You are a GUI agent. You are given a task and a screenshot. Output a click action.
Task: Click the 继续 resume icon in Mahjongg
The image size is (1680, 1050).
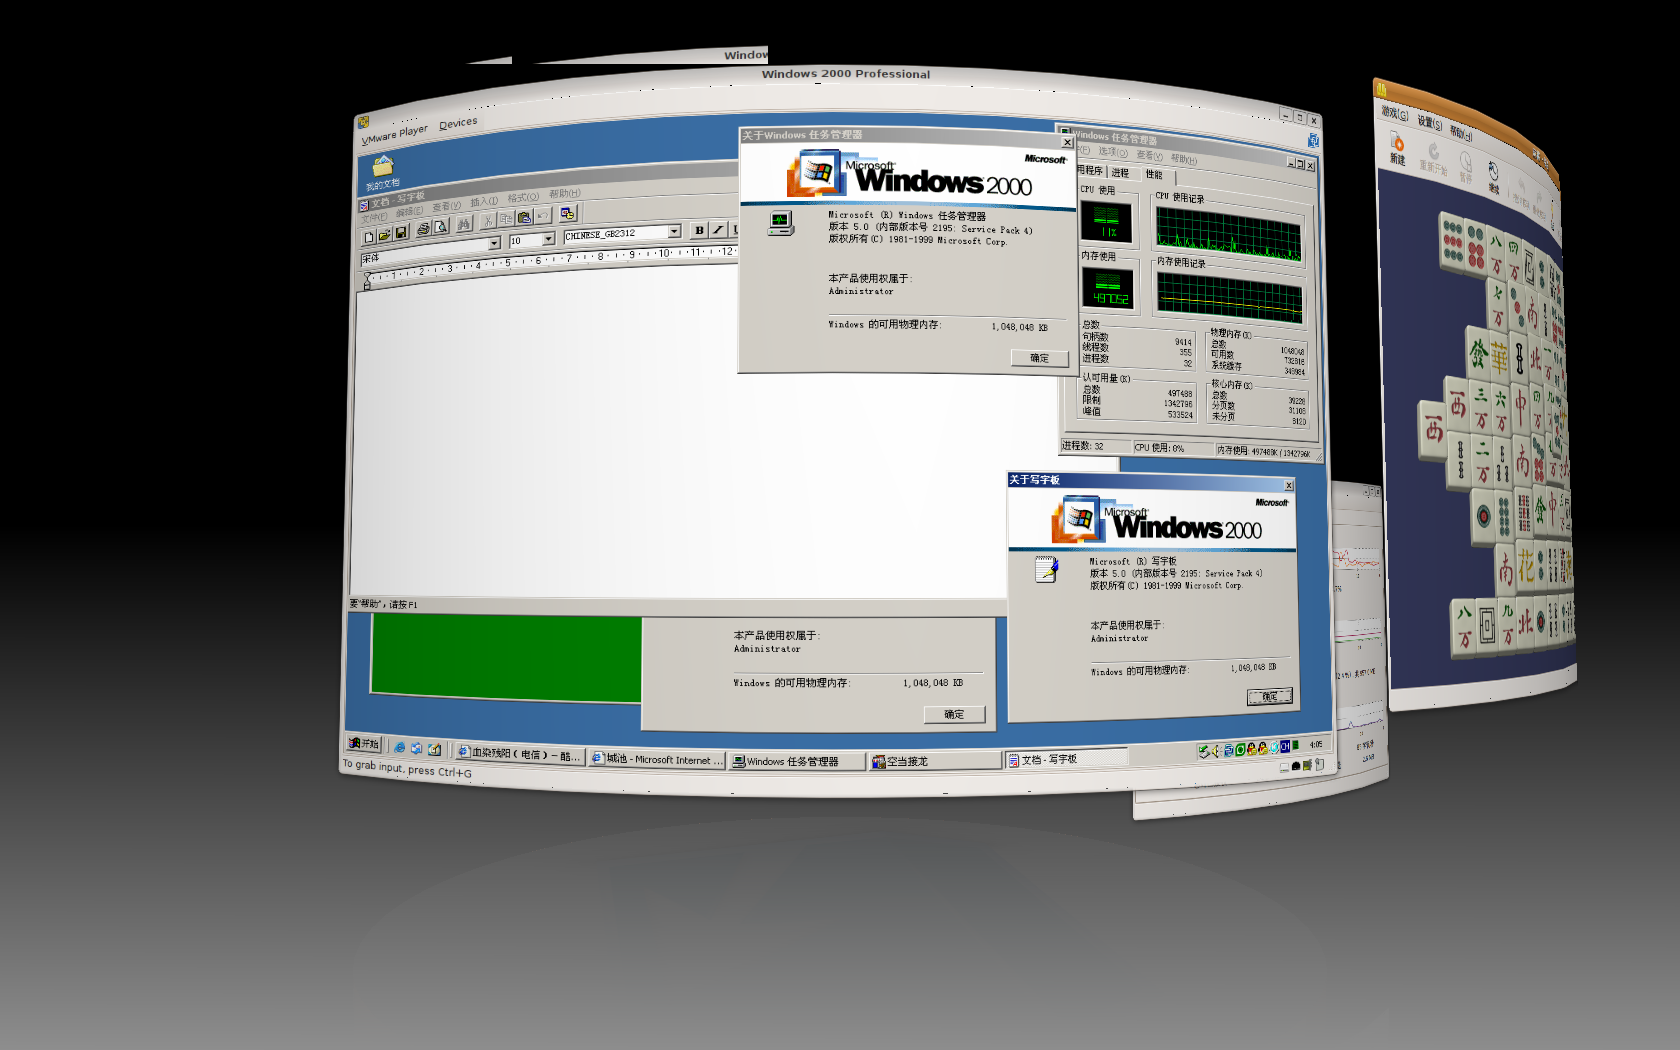[1493, 176]
